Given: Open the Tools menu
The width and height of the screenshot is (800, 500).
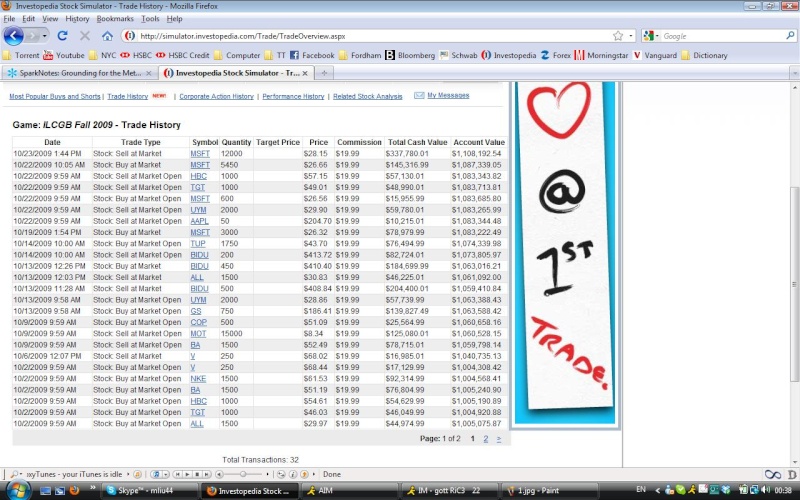Looking at the screenshot, I should click(x=150, y=19).
